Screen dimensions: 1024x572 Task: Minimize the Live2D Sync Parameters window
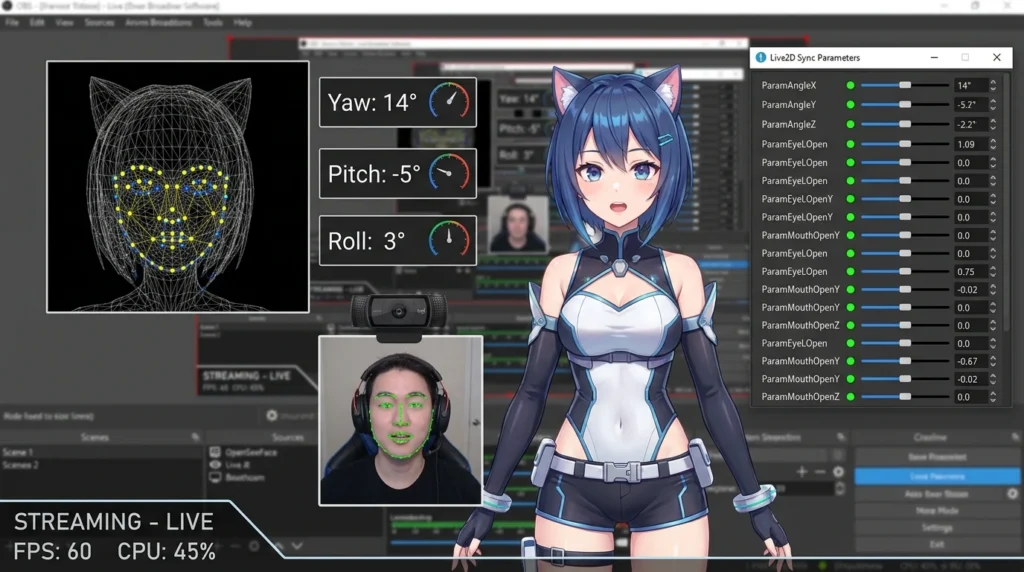click(x=934, y=57)
